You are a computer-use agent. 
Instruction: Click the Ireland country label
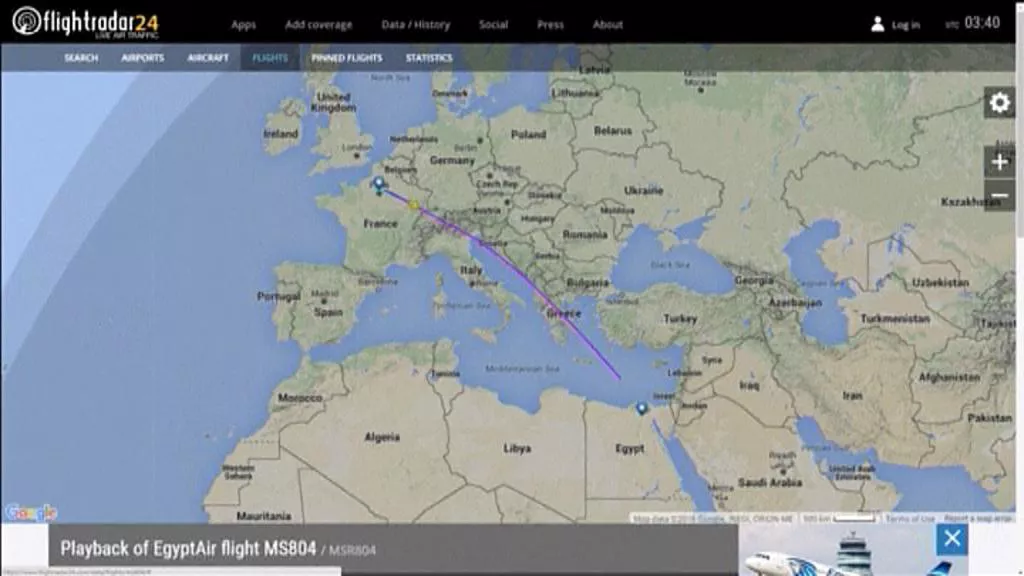click(x=281, y=134)
